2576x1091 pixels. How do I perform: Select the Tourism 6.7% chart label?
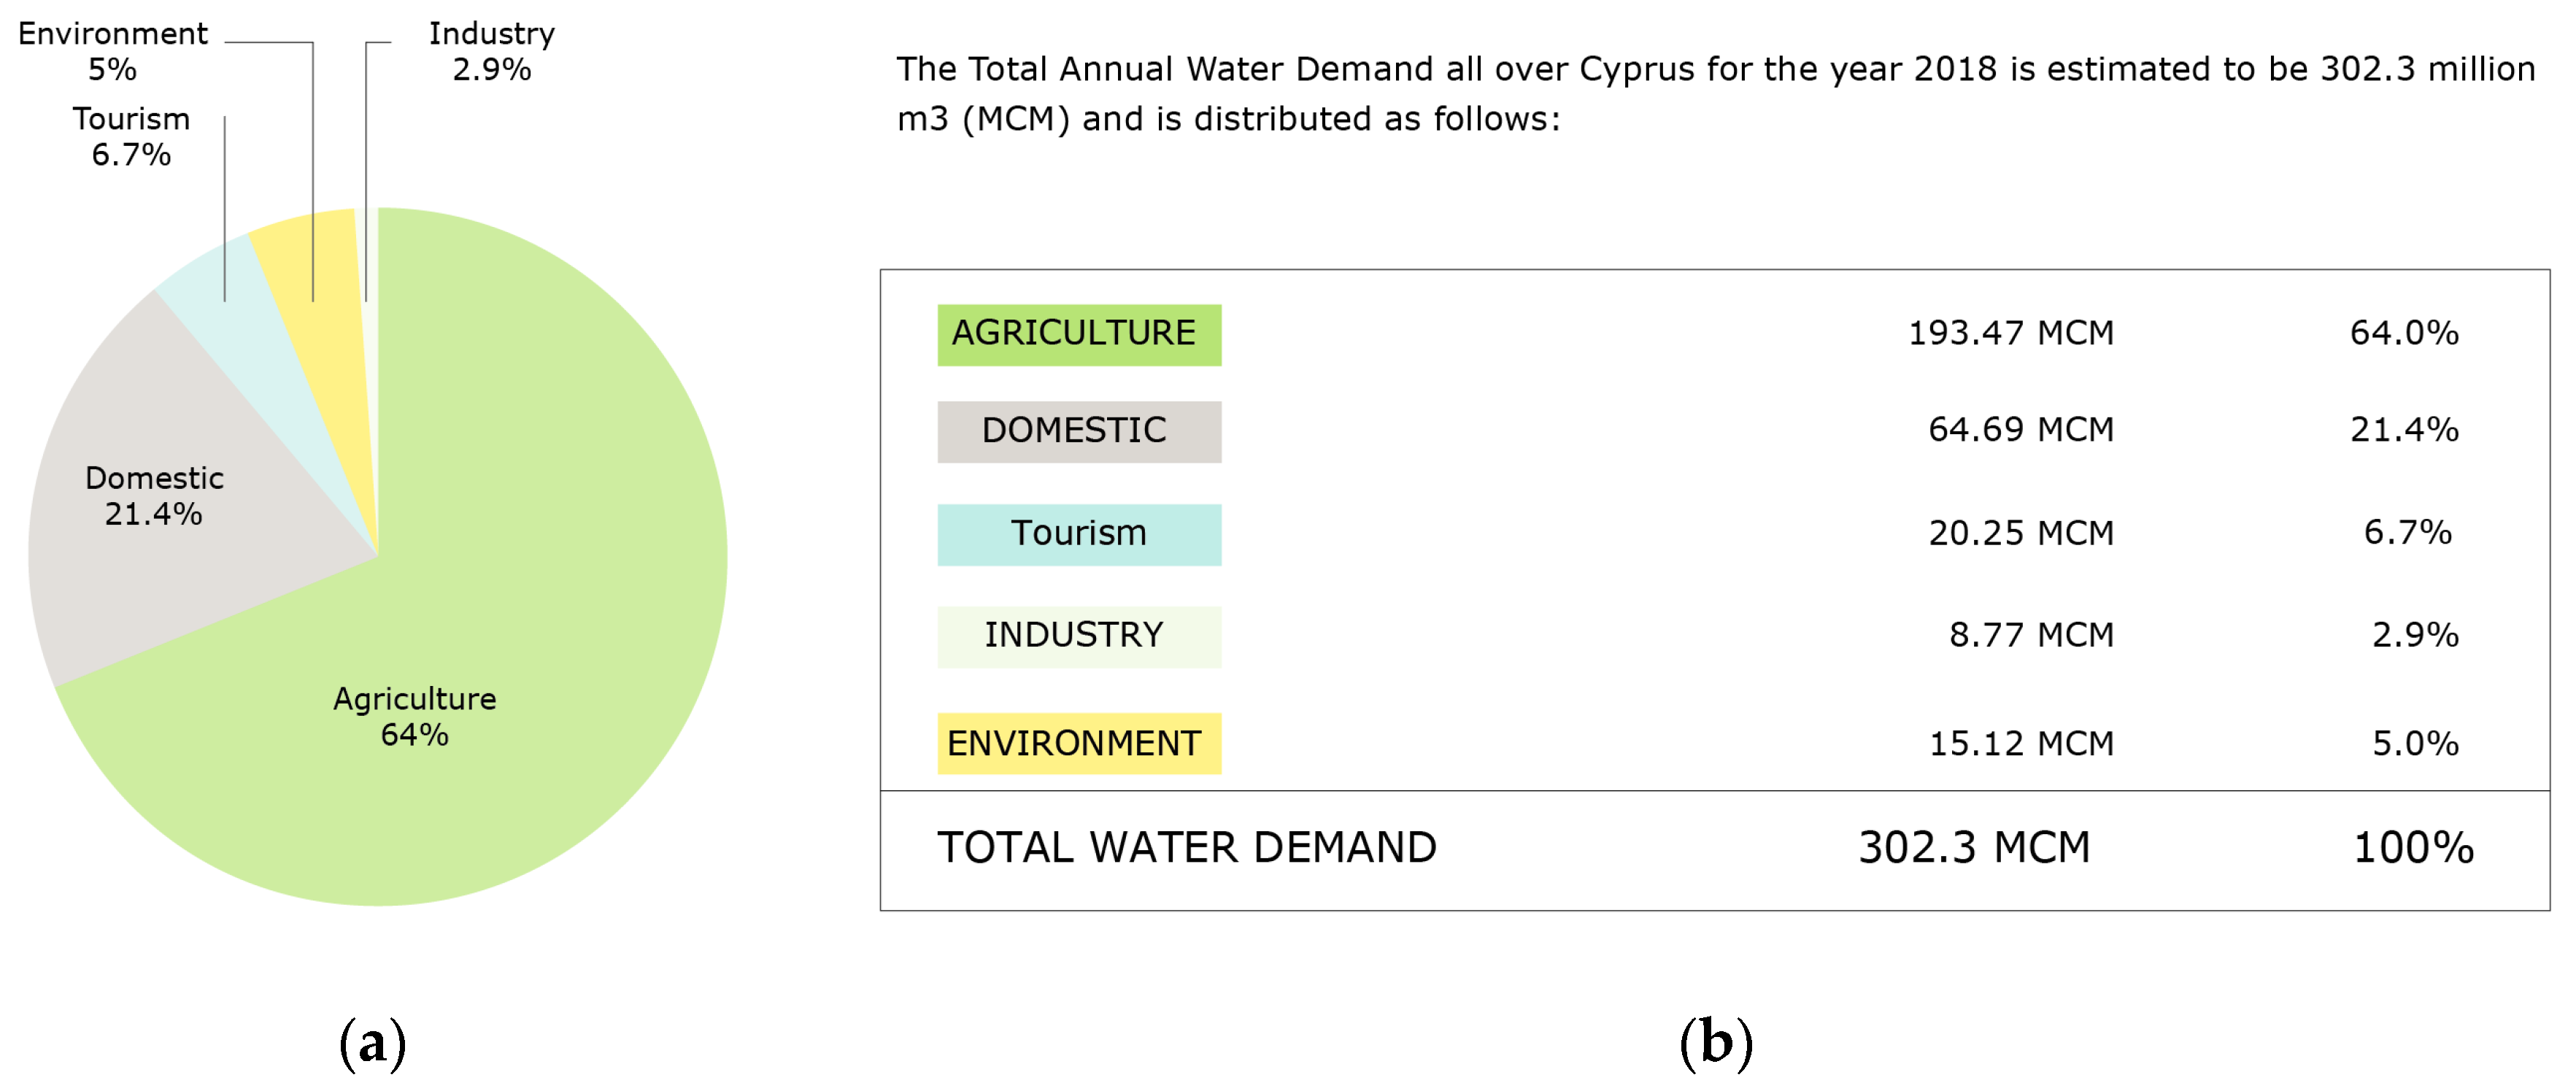pyautogui.click(x=131, y=136)
